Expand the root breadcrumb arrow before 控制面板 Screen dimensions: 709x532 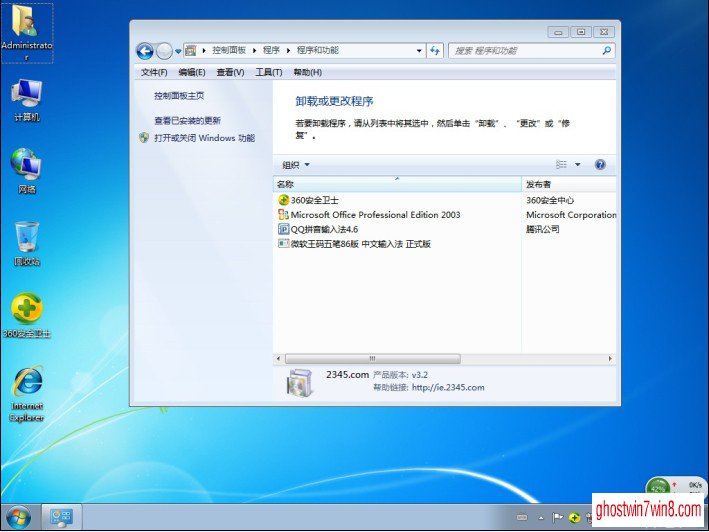204,51
